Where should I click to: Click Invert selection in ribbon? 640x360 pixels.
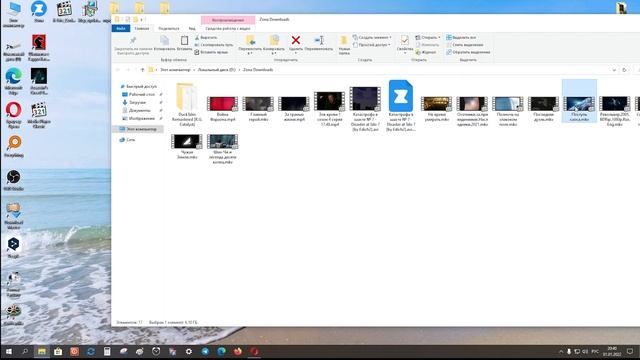468,52
